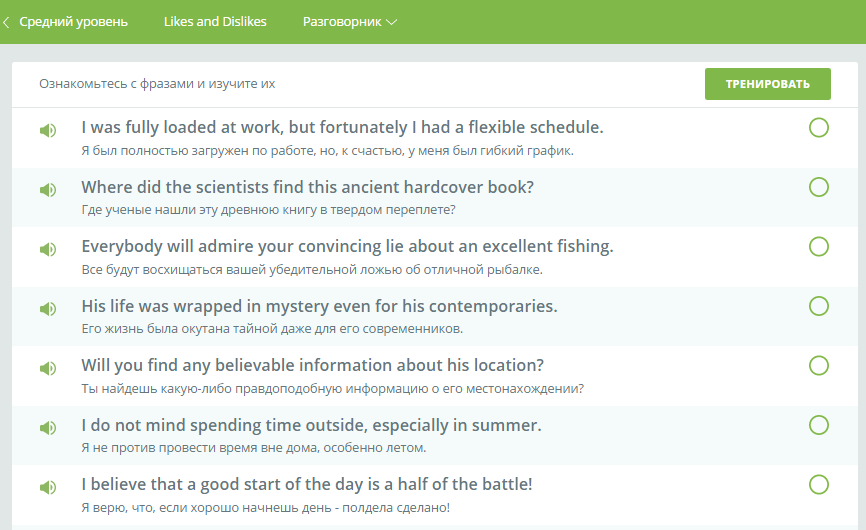Mark the circle for the good start phrase
This screenshot has width=866, height=530.
[x=819, y=485]
